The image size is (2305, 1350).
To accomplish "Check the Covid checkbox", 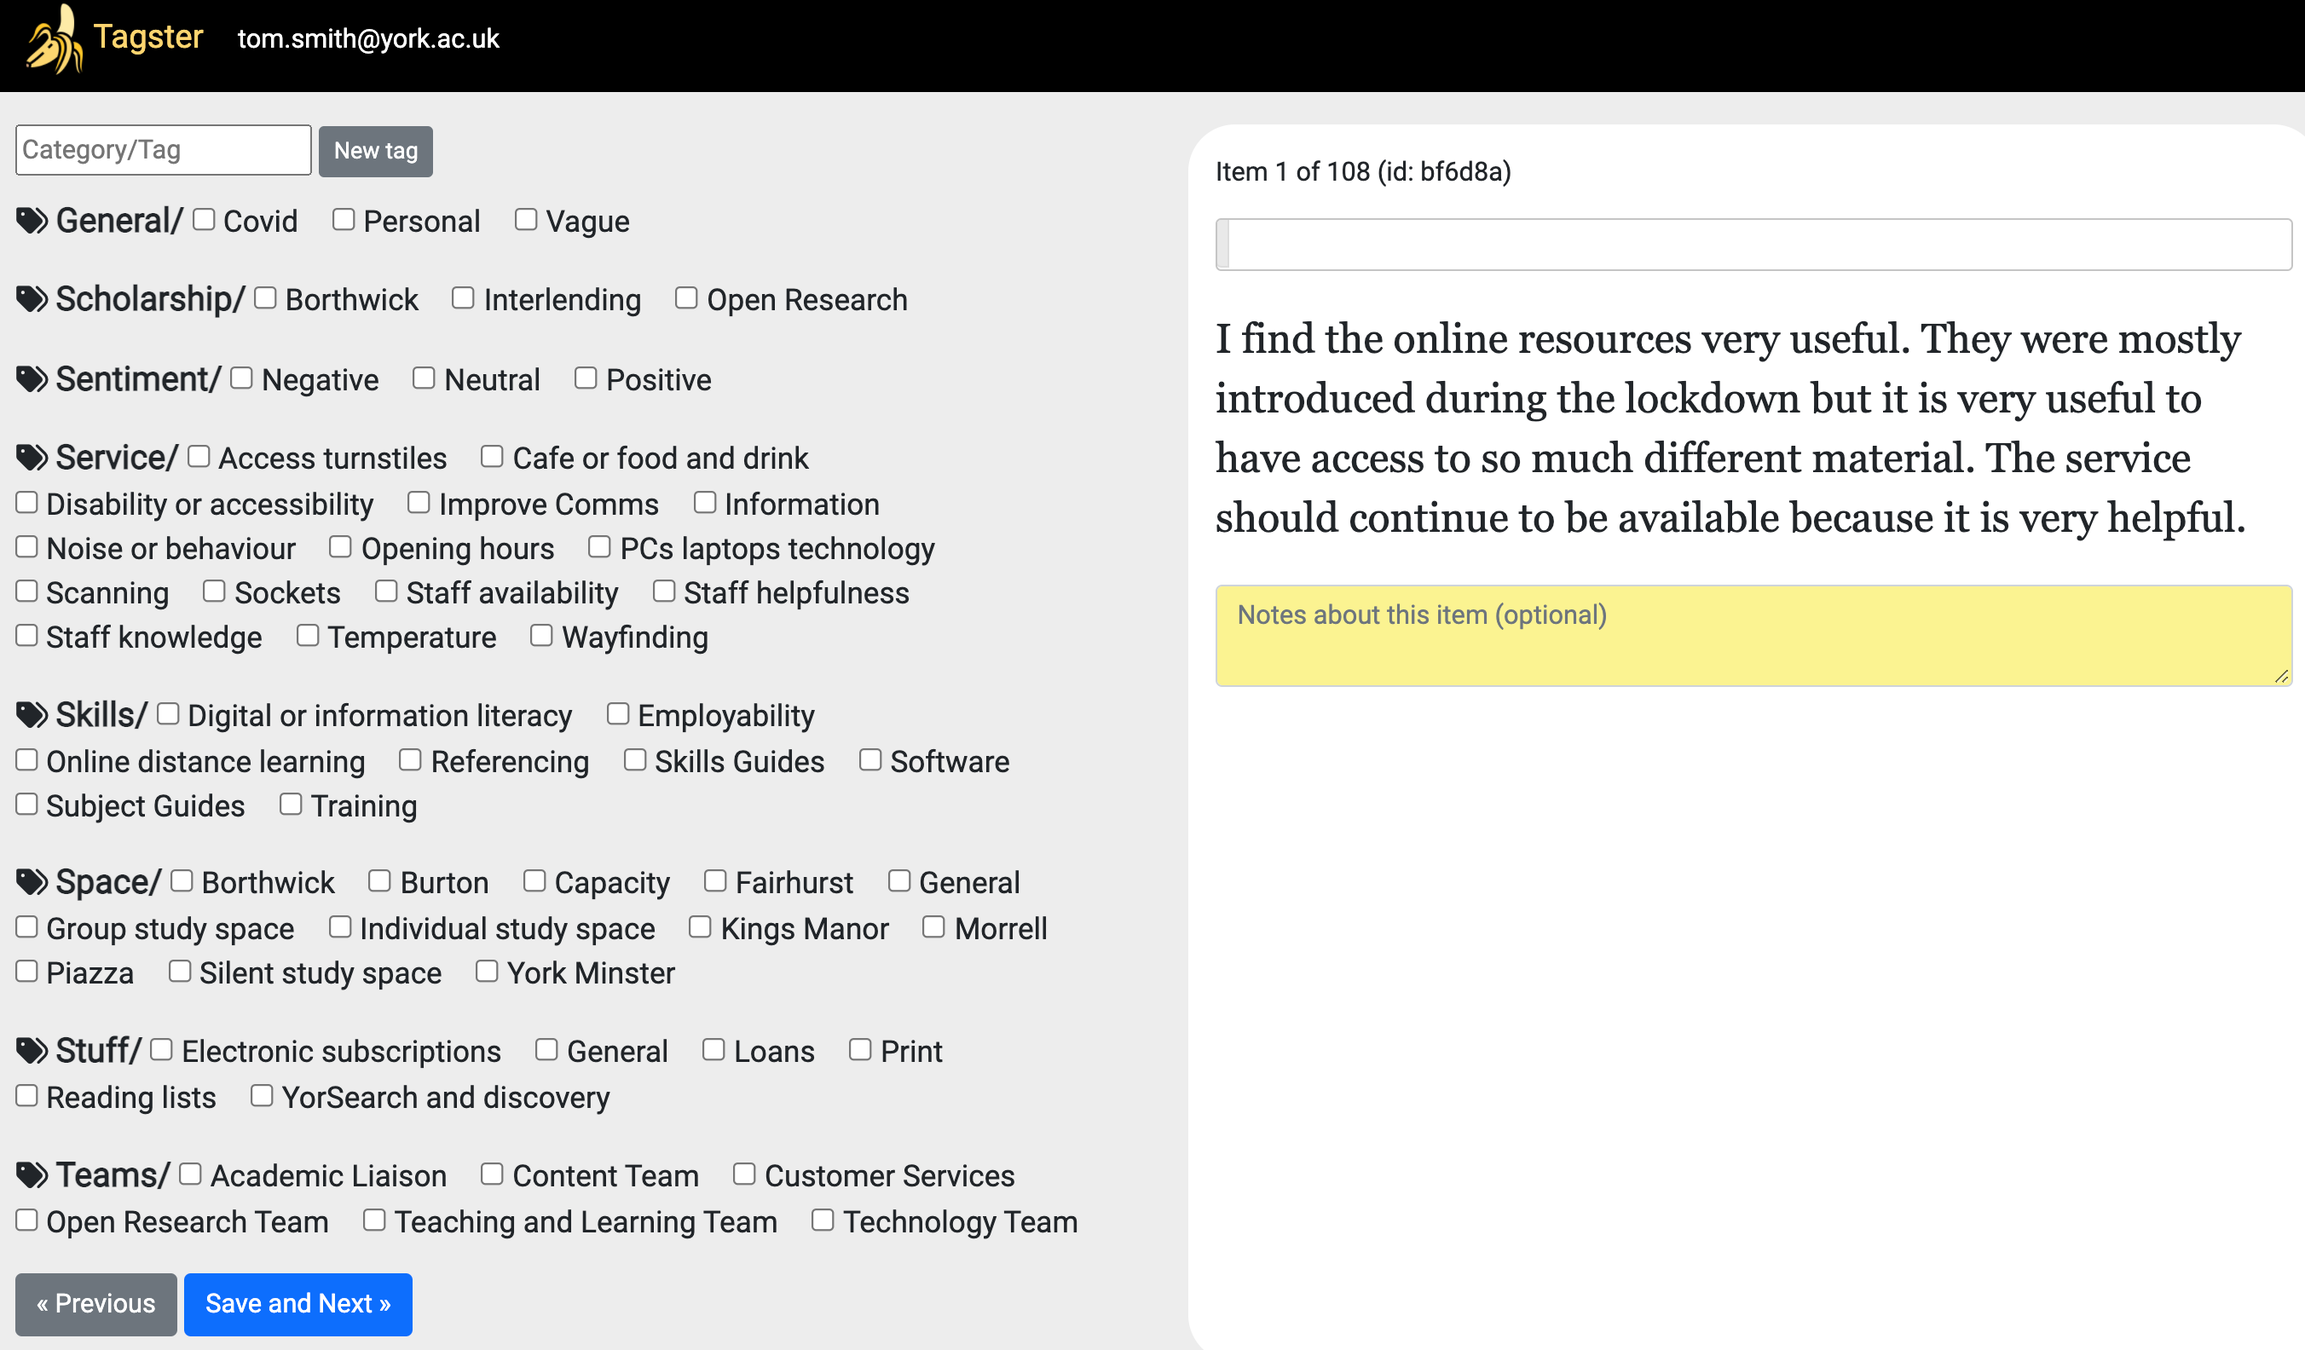I will (204, 220).
